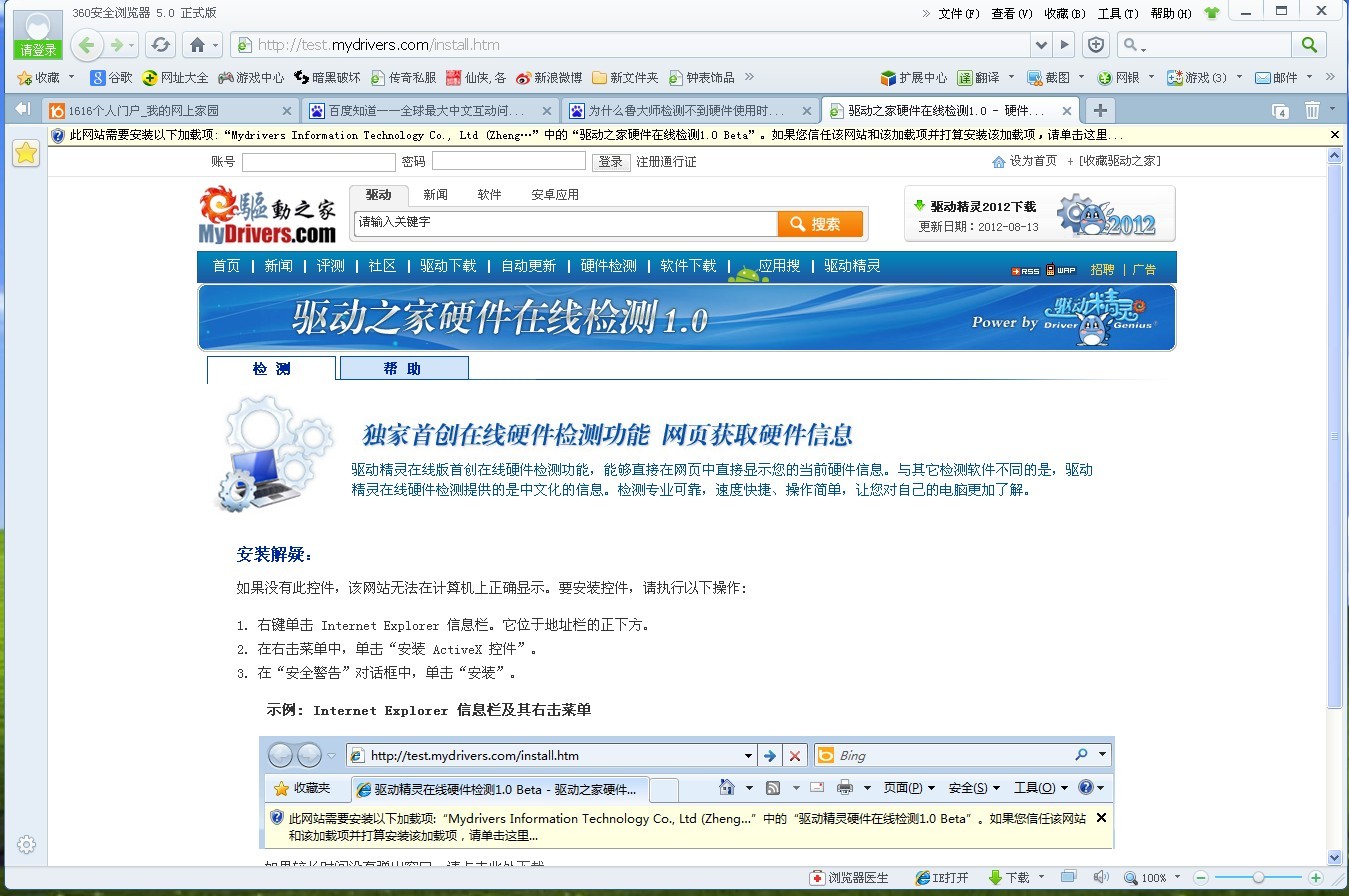Viewport: 1349px width, 896px height.
Task: Open the 收藏 favorites star in bookmark bar
Action: (38, 77)
